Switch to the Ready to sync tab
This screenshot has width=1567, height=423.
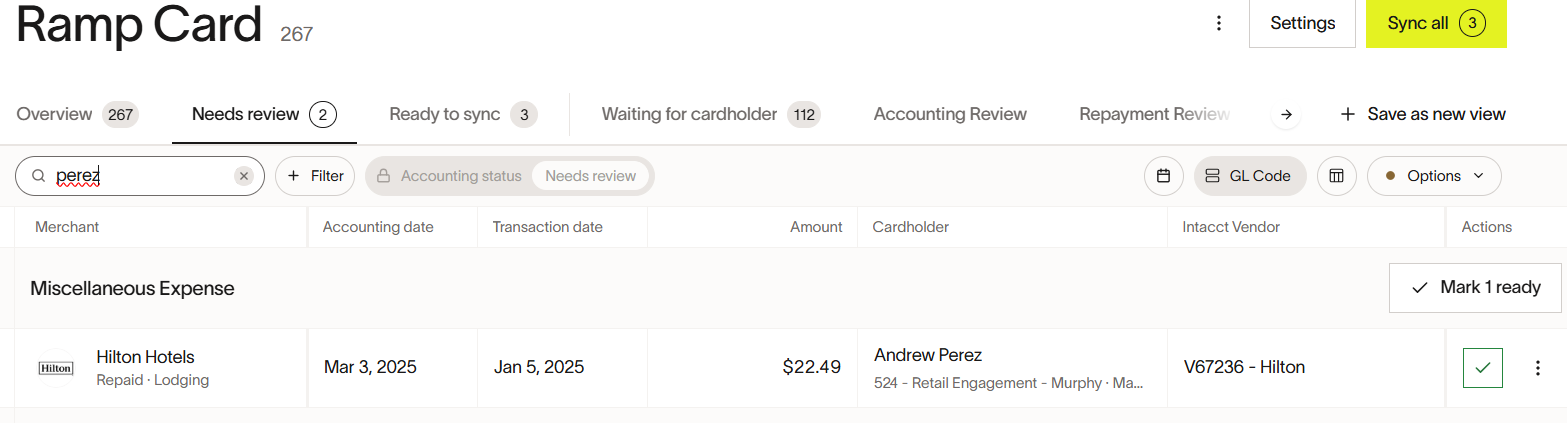point(463,114)
